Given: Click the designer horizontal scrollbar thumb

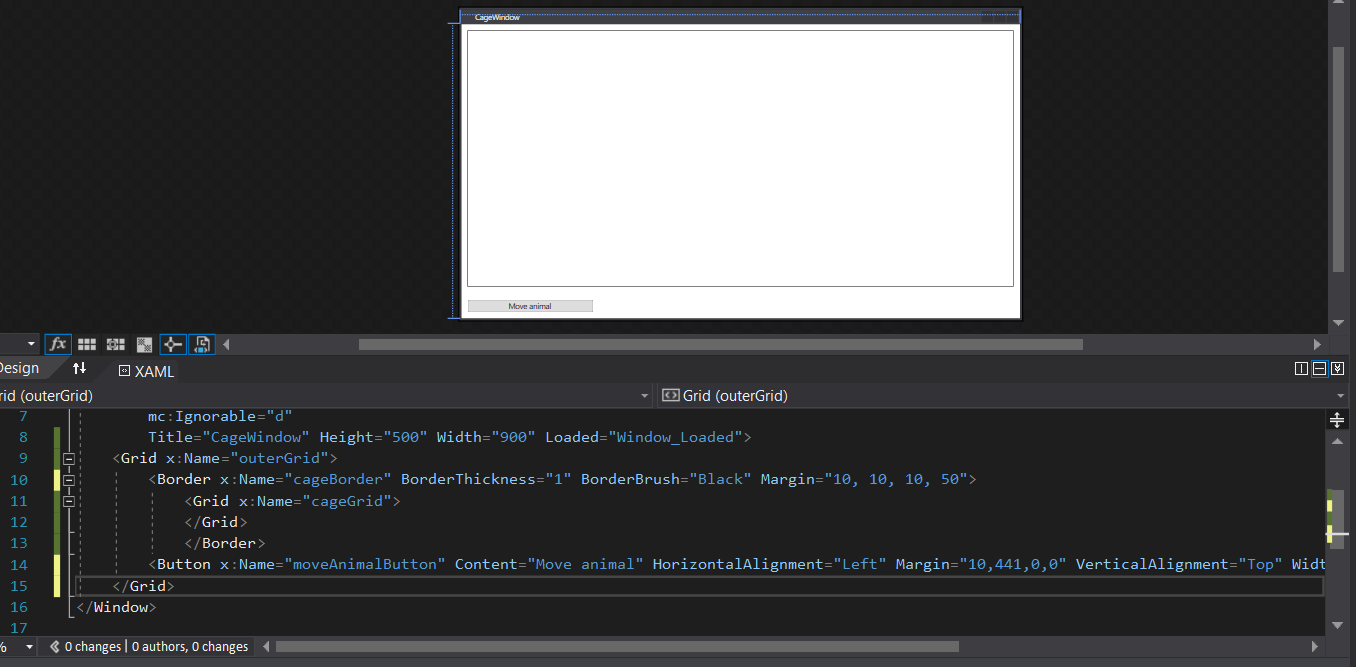Looking at the screenshot, I should coord(720,345).
